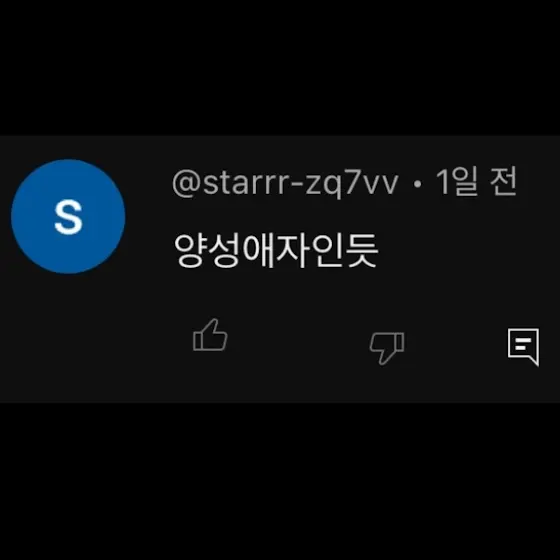Visit @starrr-zq7vv's channel handle link

(x=285, y=184)
